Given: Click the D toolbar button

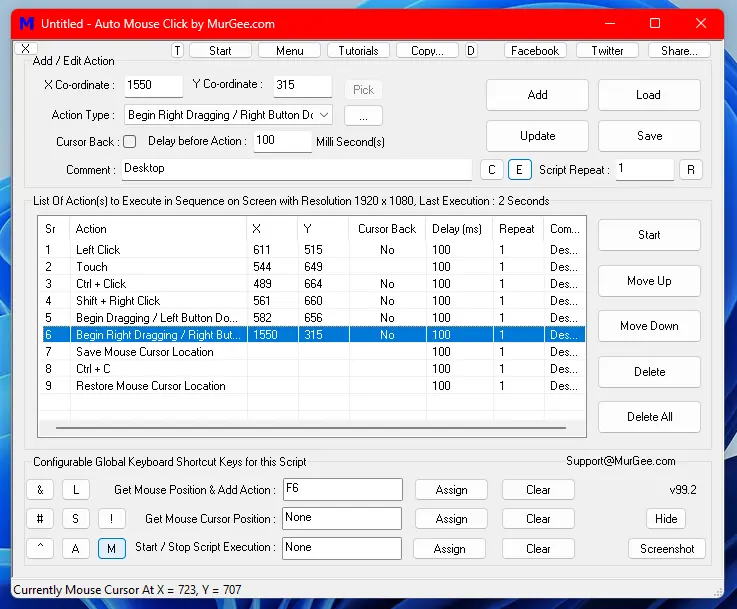Looking at the screenshot, I should (470, 51).
